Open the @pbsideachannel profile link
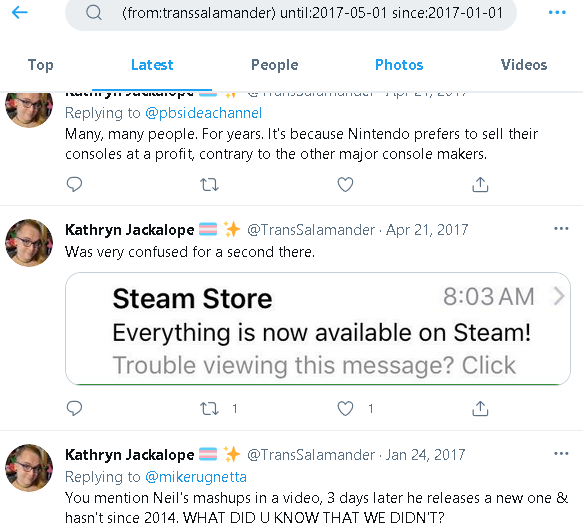This screenshot has height=527, width=583. tap(203, 113)
